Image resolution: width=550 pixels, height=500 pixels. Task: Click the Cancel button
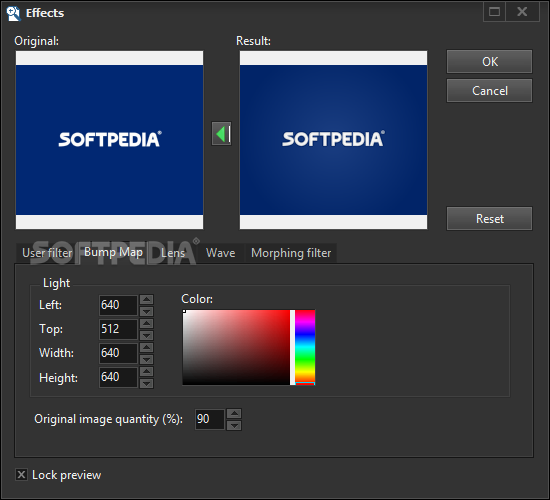(x=489, y=91)
